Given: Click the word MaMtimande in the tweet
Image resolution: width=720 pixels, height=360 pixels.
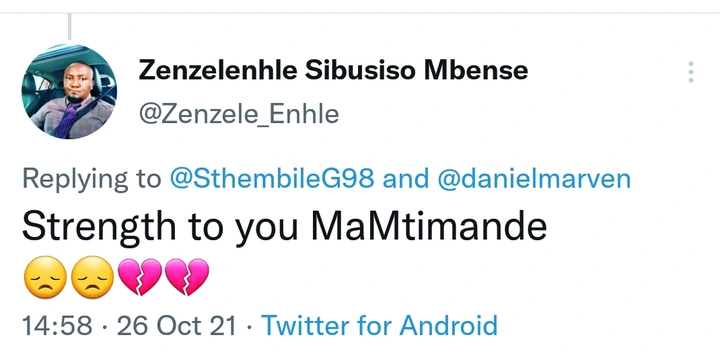Looking at the screenshot, I should click(x=432, y=226).
